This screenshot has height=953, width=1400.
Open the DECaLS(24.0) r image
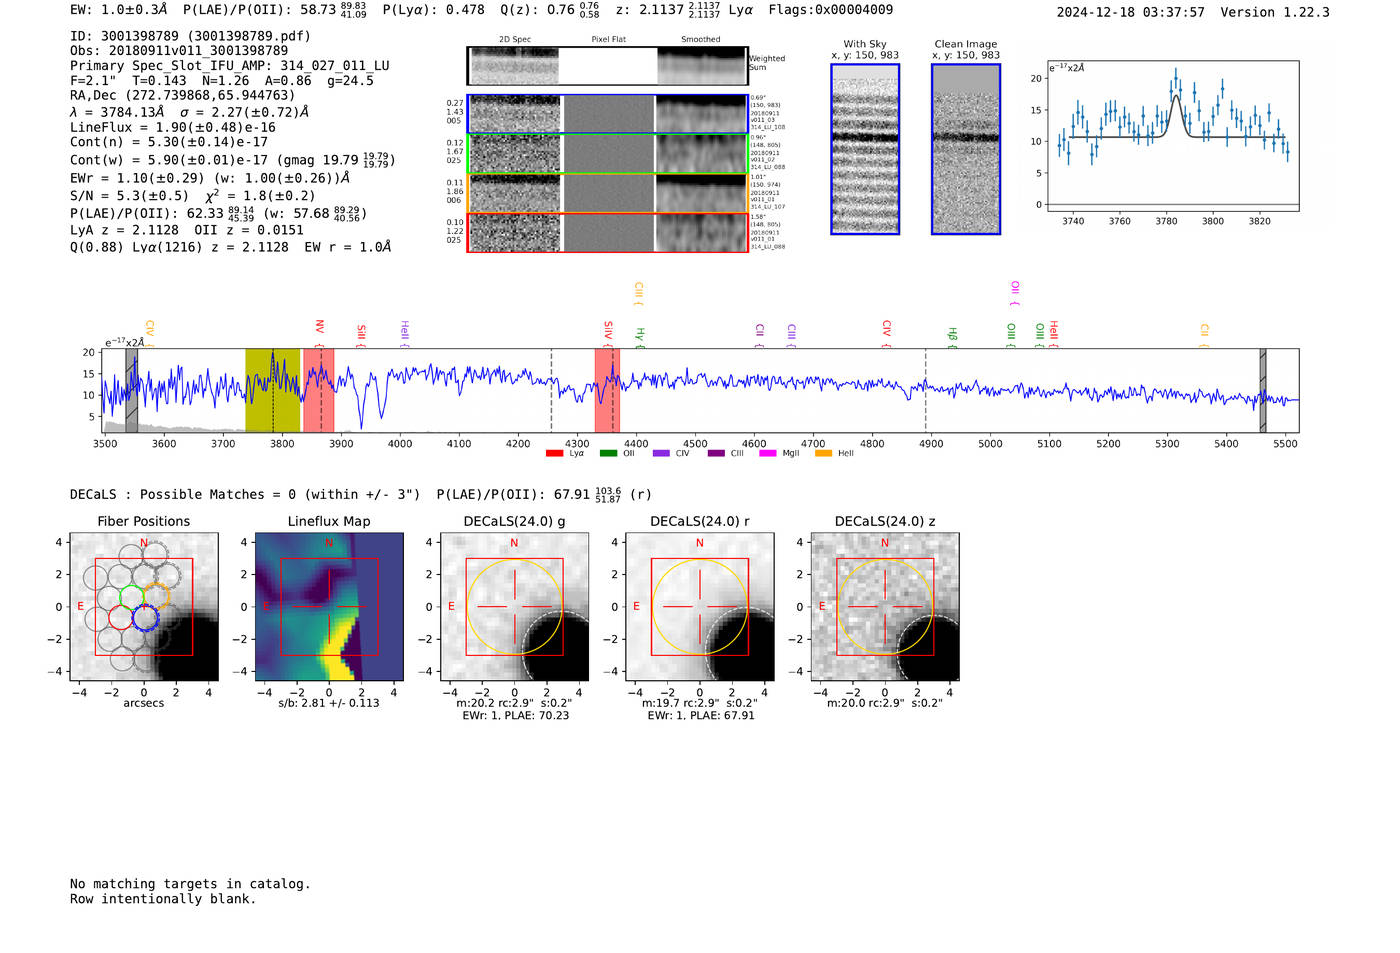click(700, 607)
